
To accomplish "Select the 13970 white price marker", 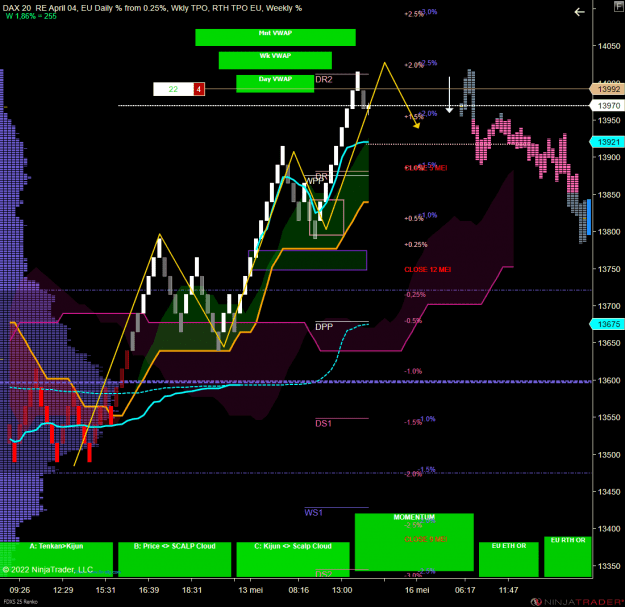I will [x=607, y=106].
